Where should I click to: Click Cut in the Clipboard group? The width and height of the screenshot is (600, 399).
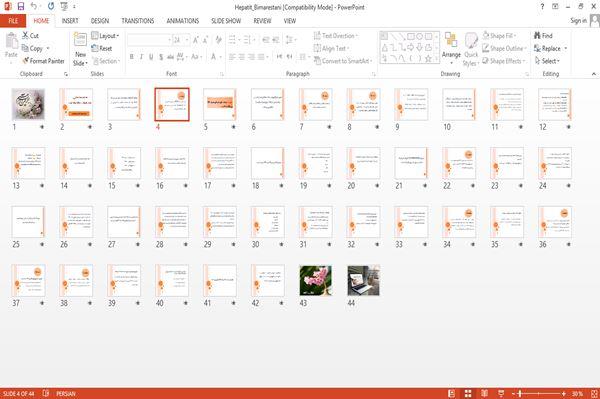coord(30,36)
